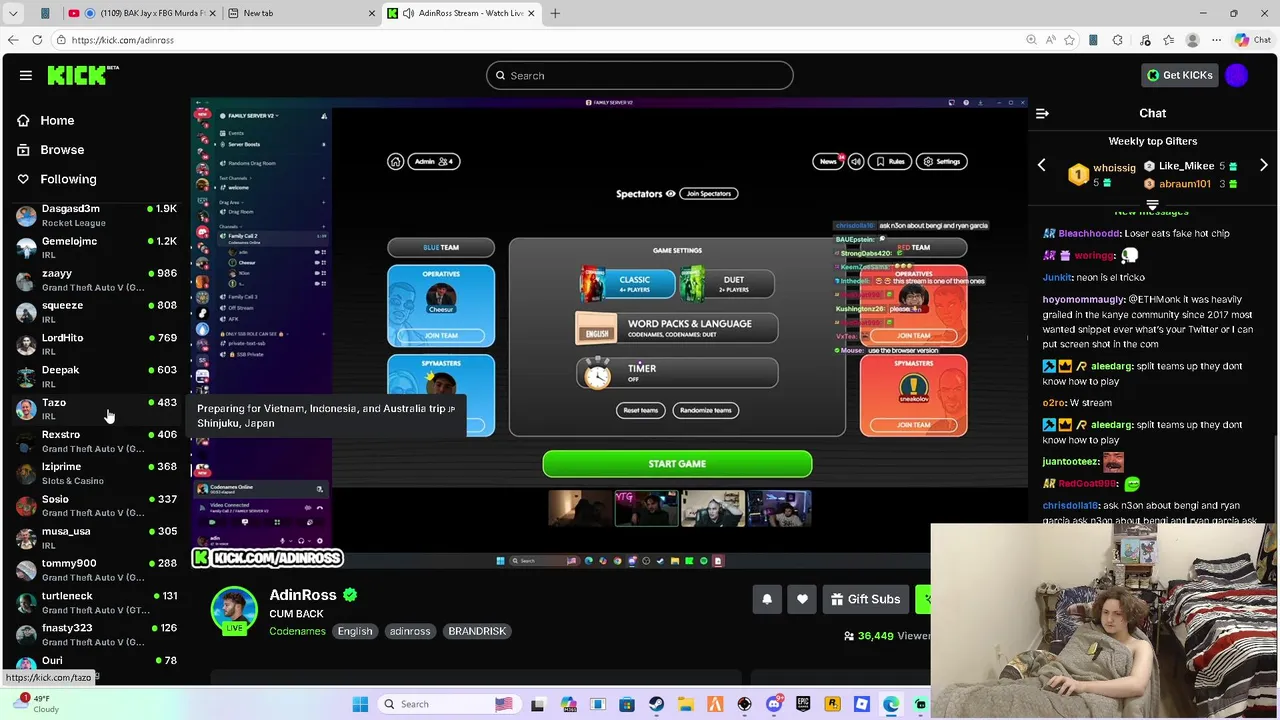Switch to the New tab tab
This screenshot has width=1280, height=720.
click(x=299, y=13)
